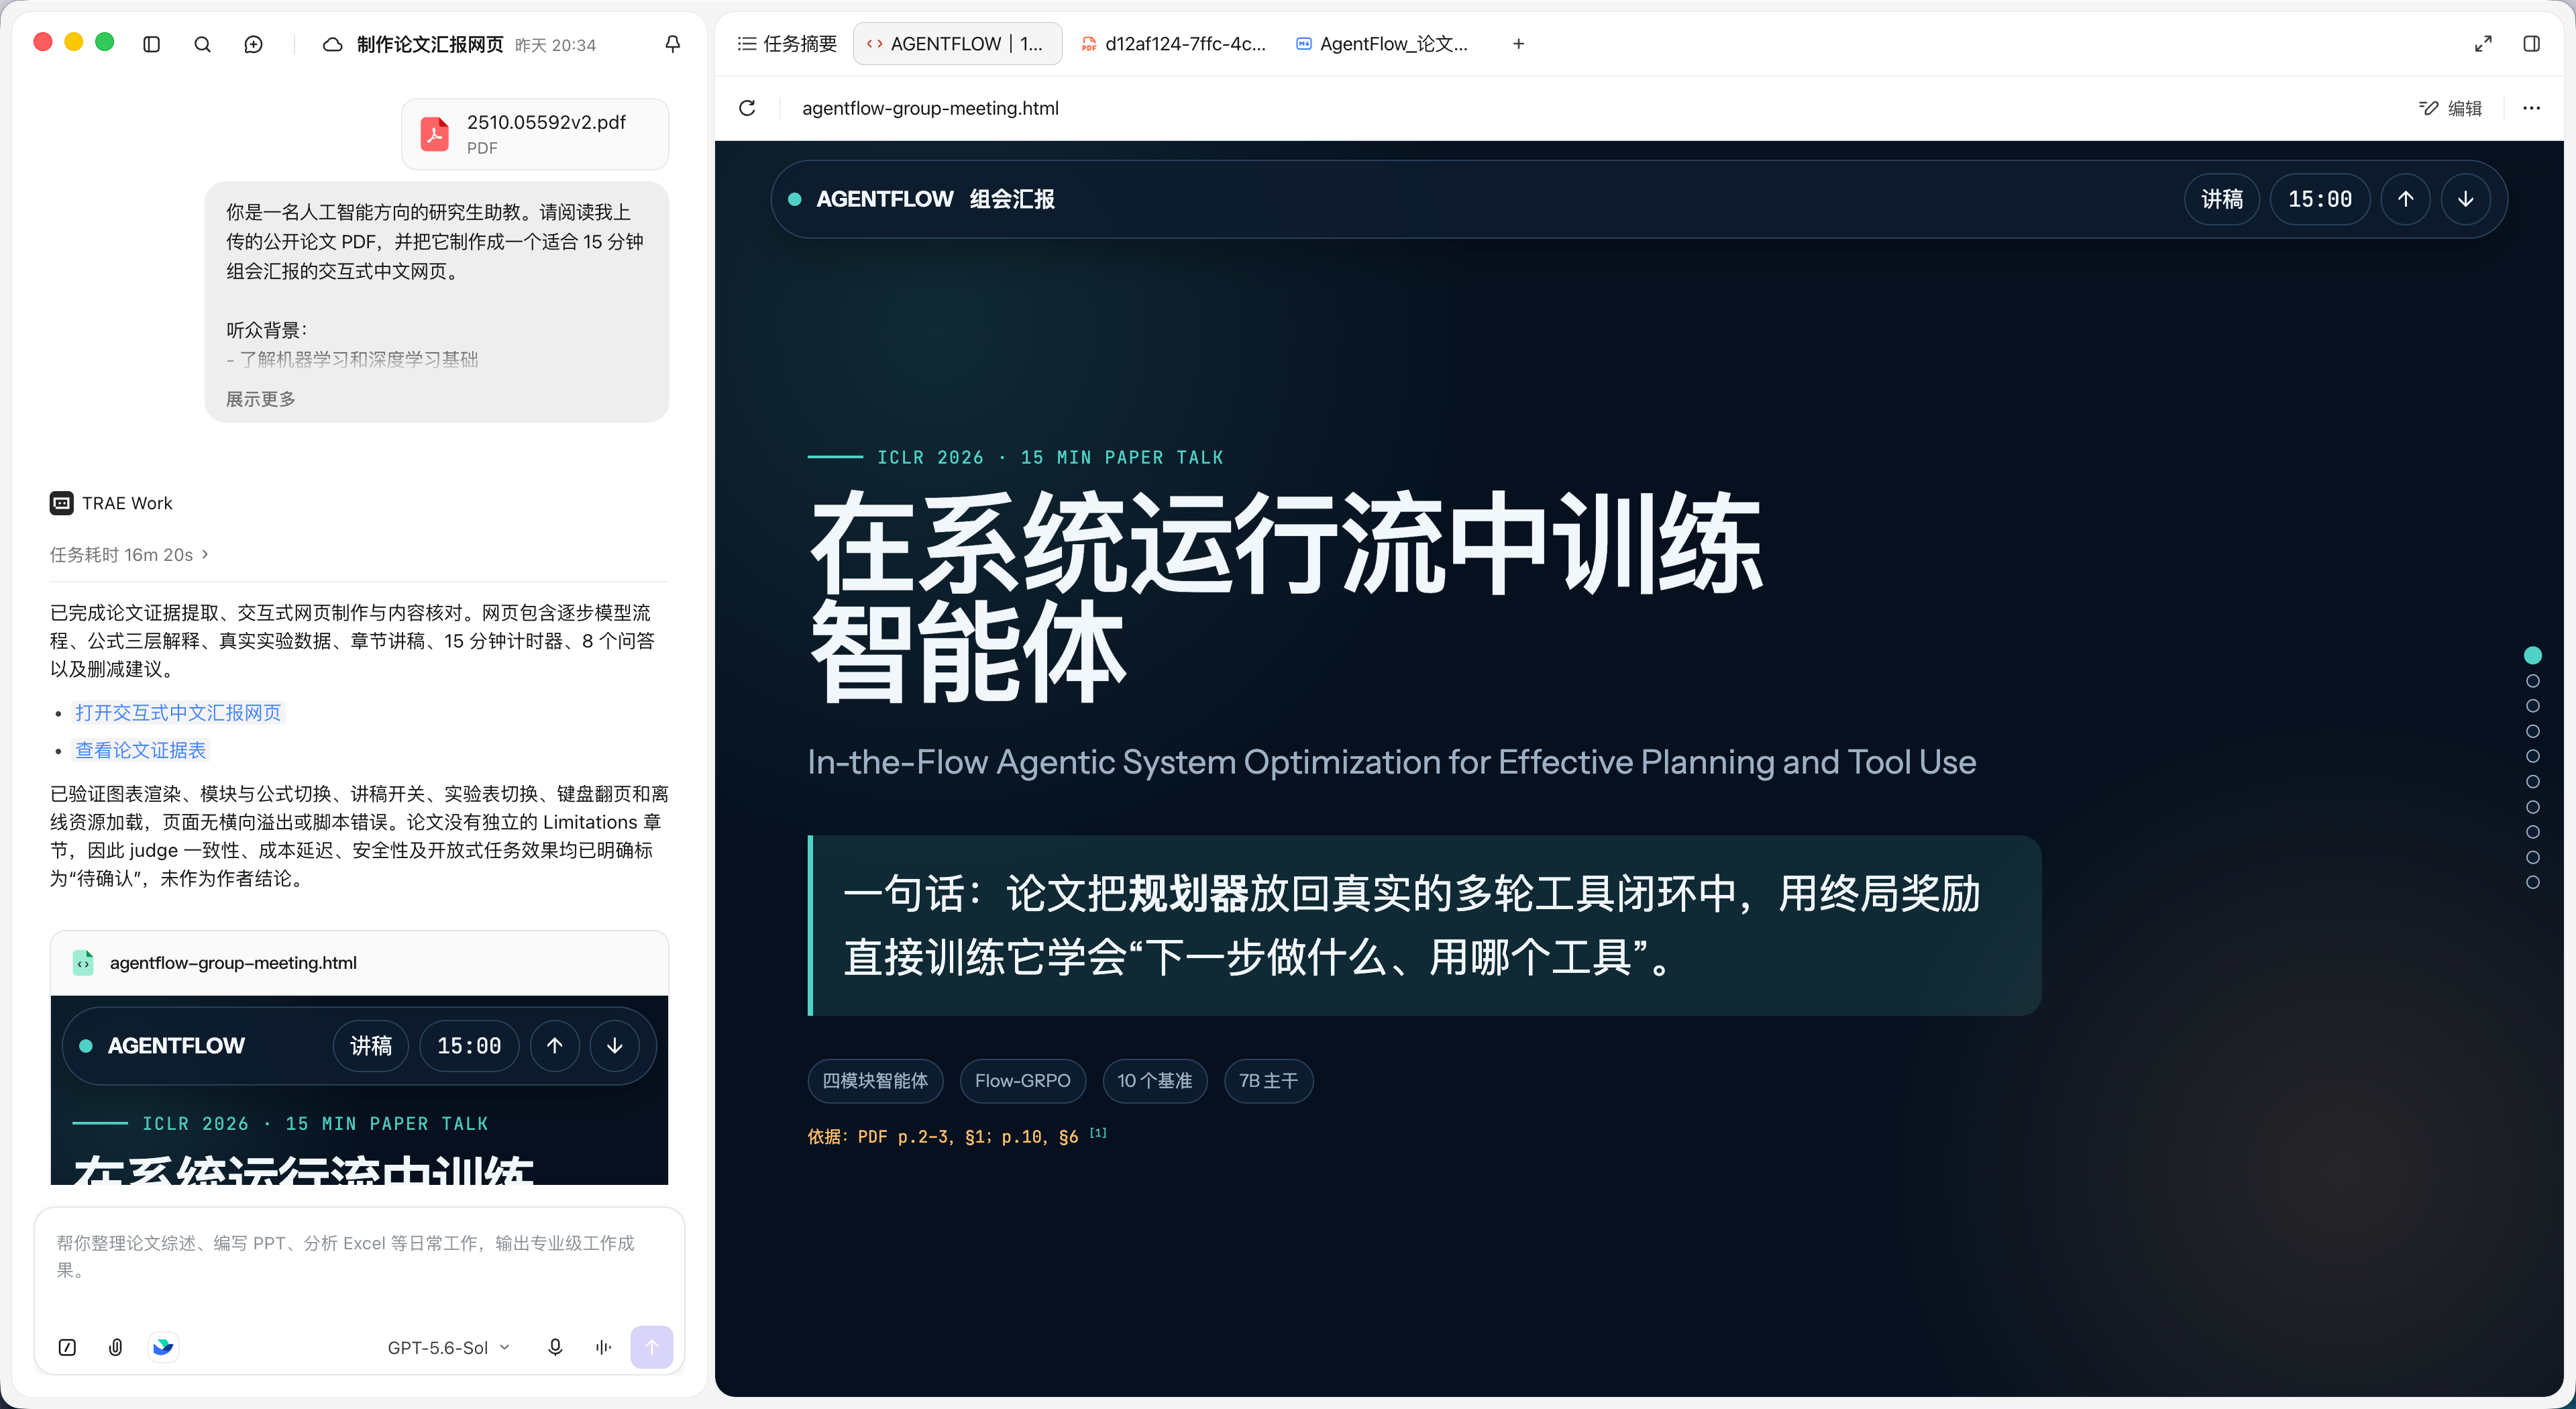Add a new tab with plus button
The width and height of the screenshot is (2576, 1409).
(x=1518, y=44)
